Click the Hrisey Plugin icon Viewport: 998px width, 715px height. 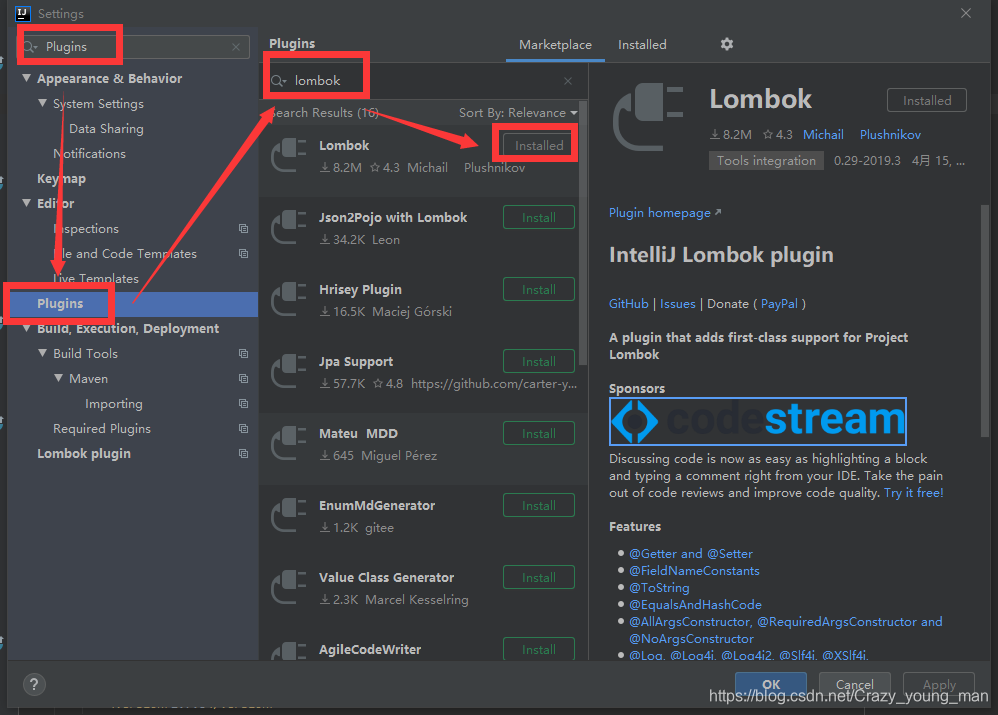[x=289, y=300]
